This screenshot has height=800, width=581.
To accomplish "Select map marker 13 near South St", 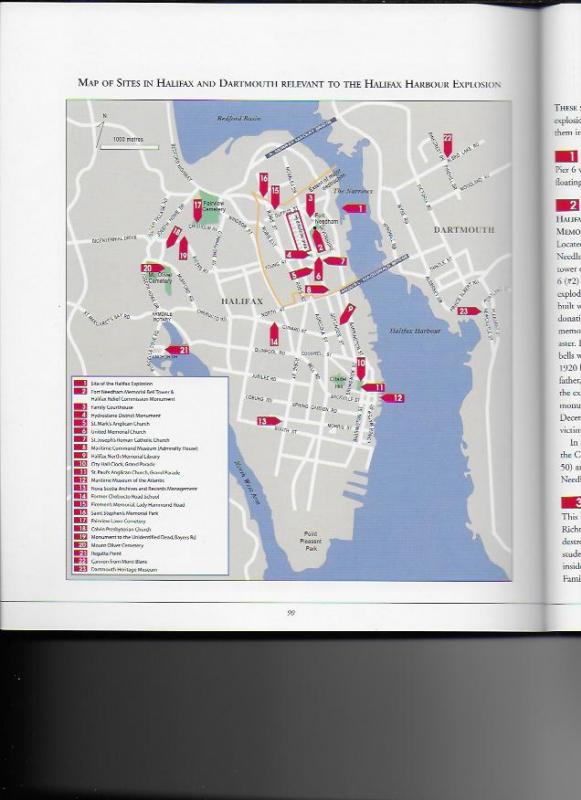I will (268, 421).
